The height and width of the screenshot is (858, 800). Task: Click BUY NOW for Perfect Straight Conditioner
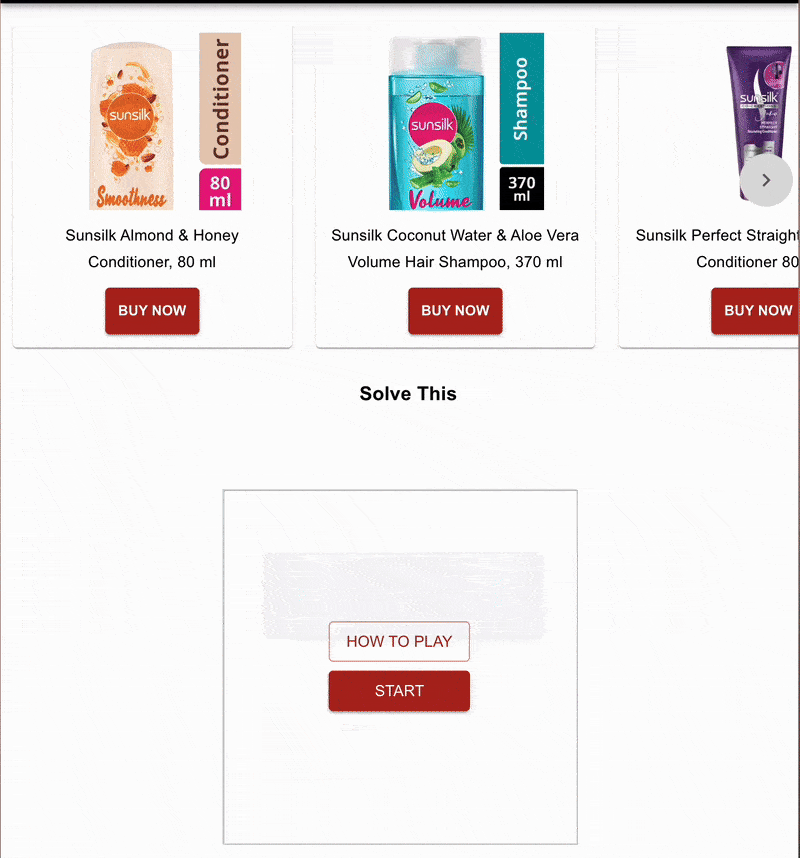(x=756, y=310)
